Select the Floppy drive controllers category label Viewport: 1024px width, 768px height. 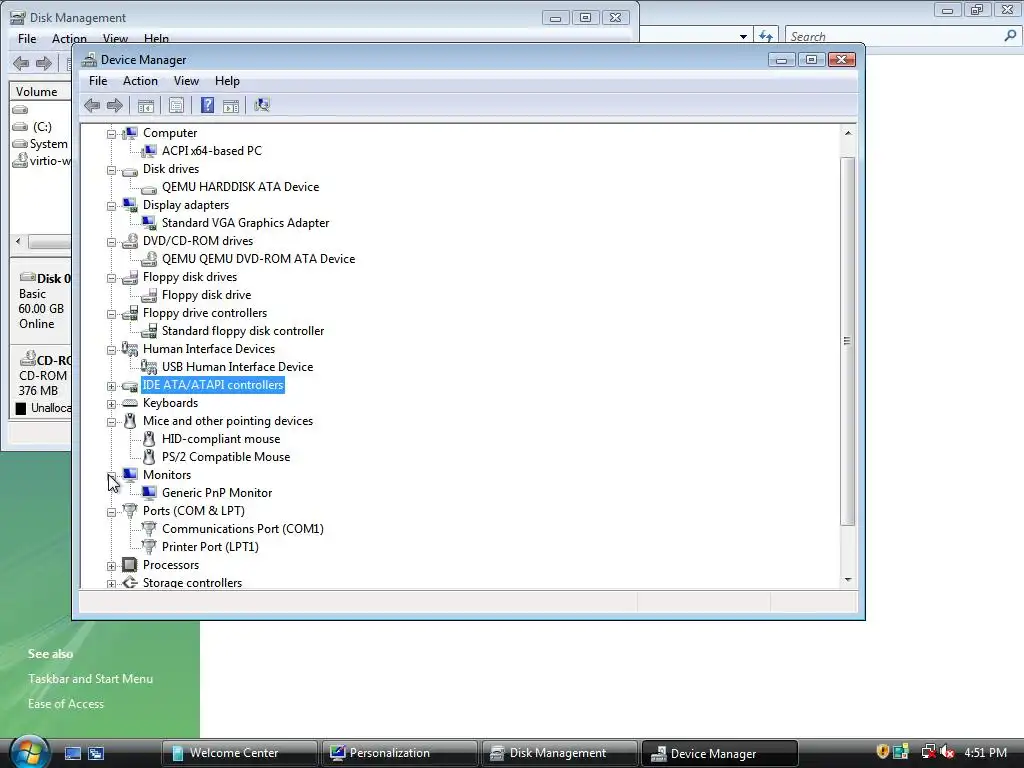(x=205, y=313)
